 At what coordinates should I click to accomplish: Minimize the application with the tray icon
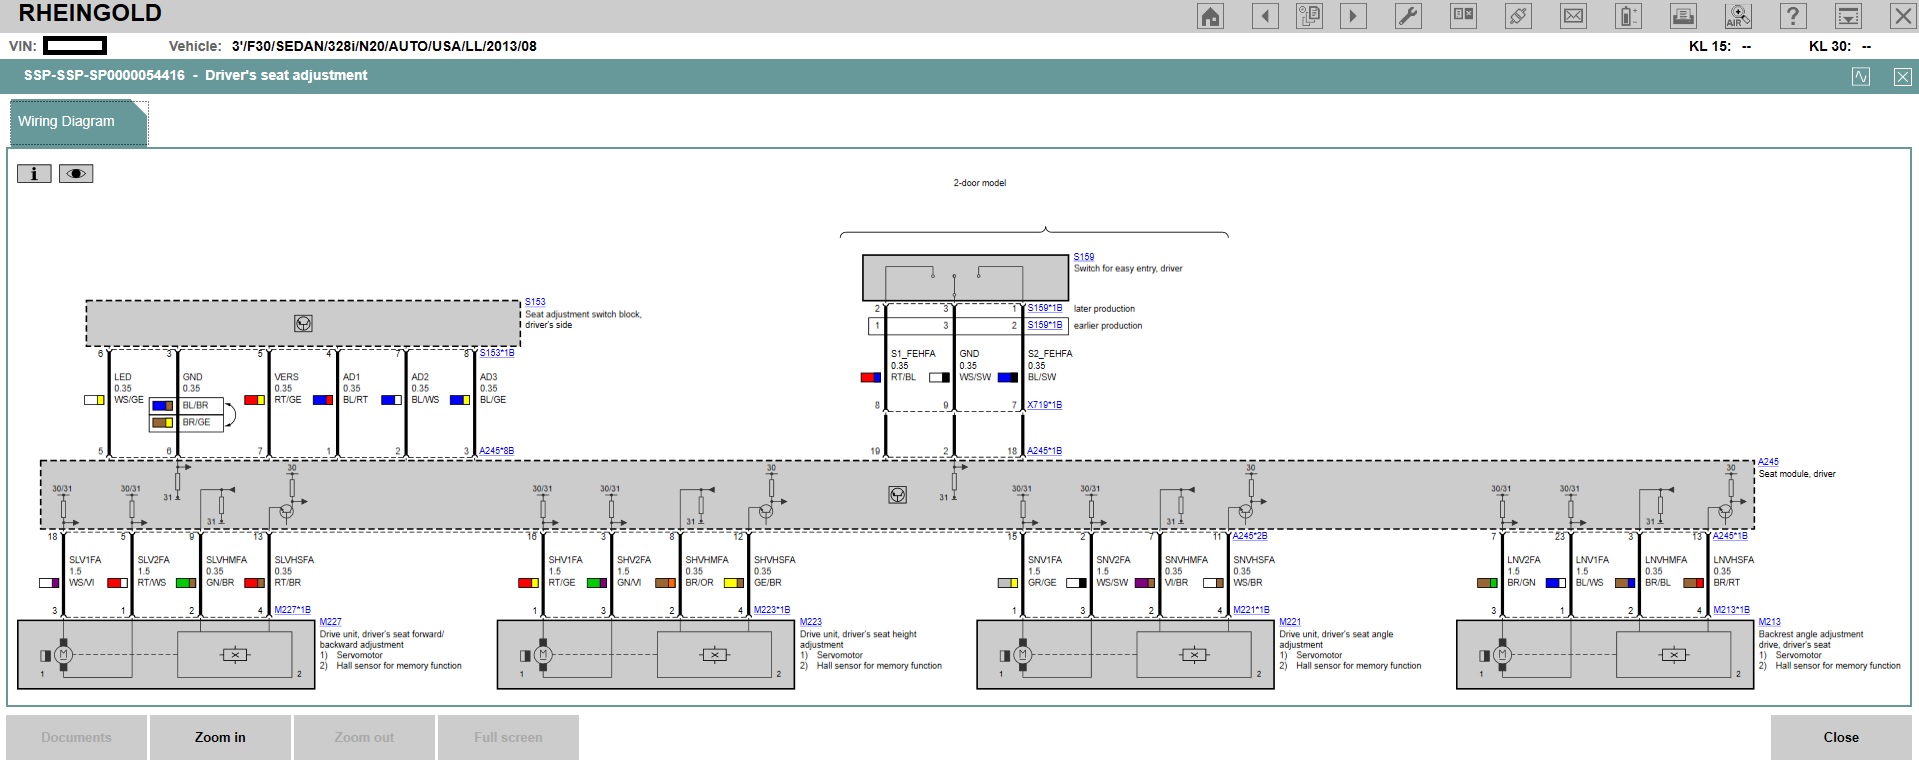tap(1848, 16)
